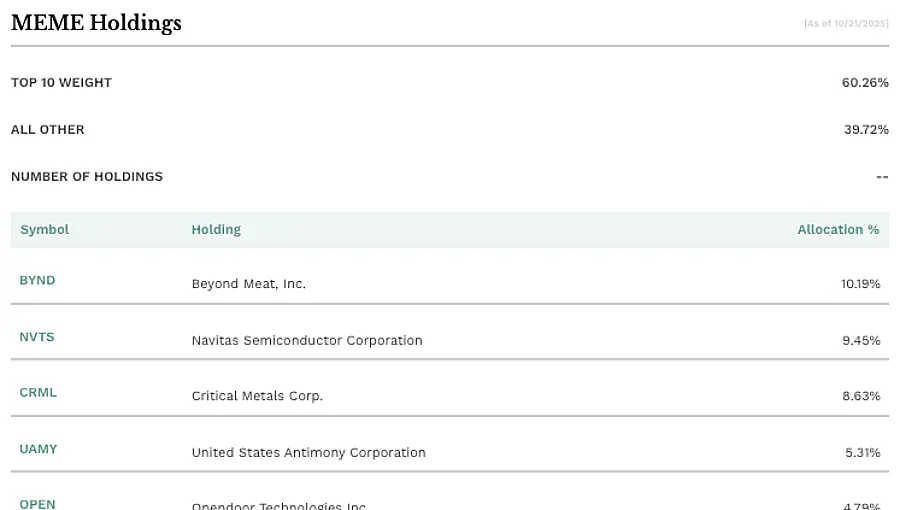The height and width of the screenshot is (510, 900).
Task: Click the NUMBER OF HOLDINGS label
Action: coord(87,176)
